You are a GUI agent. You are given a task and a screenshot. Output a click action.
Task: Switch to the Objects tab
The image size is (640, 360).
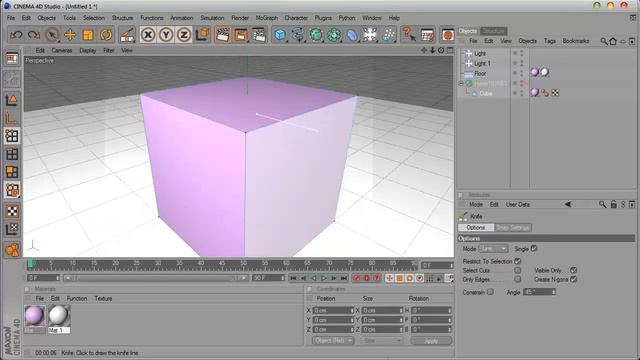click(468, 31)
